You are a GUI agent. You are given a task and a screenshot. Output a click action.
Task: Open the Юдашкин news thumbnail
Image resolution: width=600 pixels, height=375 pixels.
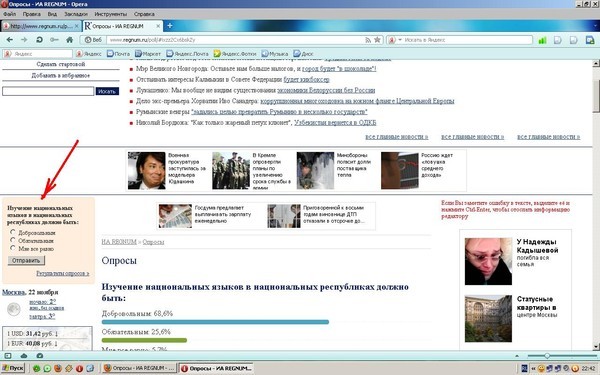[x=147, y=171]
